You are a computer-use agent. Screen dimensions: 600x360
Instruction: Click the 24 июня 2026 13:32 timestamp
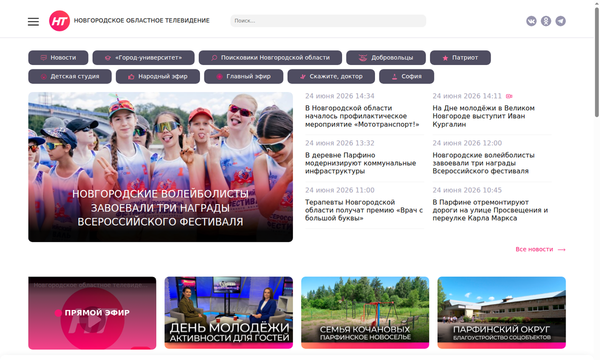340,143
